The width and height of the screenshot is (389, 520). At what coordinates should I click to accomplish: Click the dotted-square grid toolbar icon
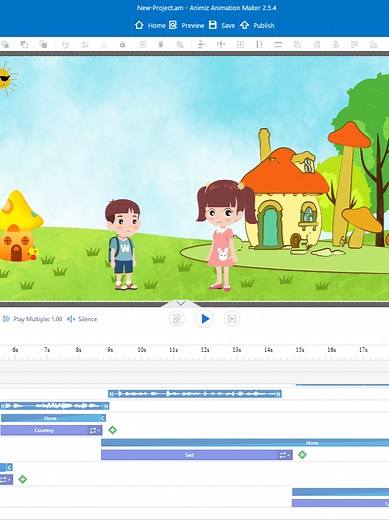(x=240, y=44)
